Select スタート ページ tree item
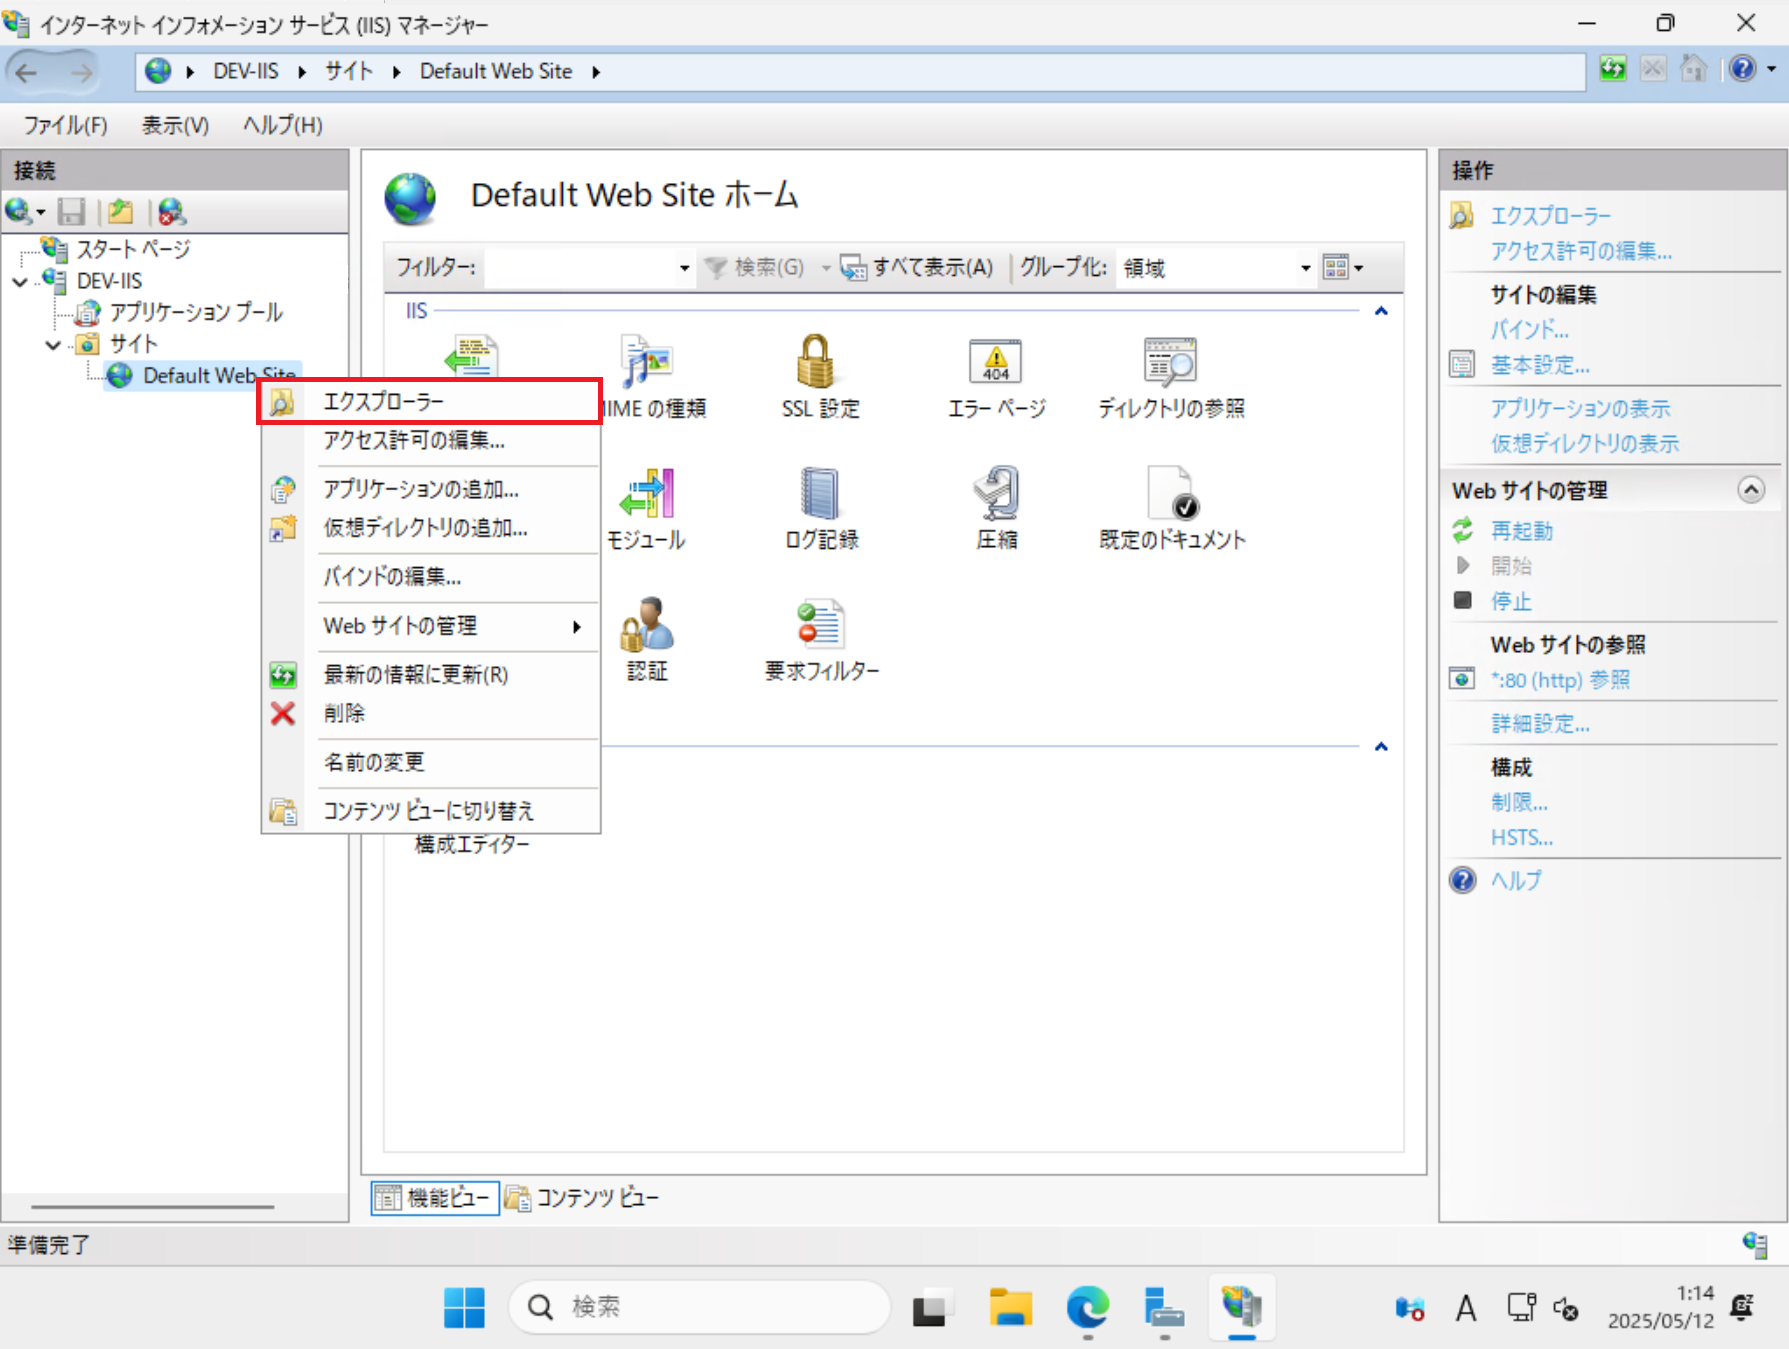The width and height of the screenshot is (1789, 1349). click(x=133, y=249)
